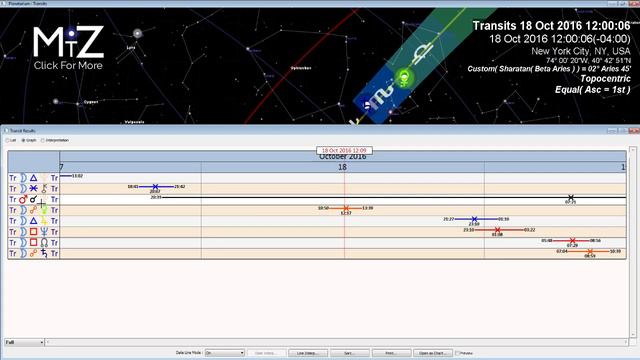Click the bright star near Lyra on sky map
This screenshot has height=360, width=640.
point(138,33)
